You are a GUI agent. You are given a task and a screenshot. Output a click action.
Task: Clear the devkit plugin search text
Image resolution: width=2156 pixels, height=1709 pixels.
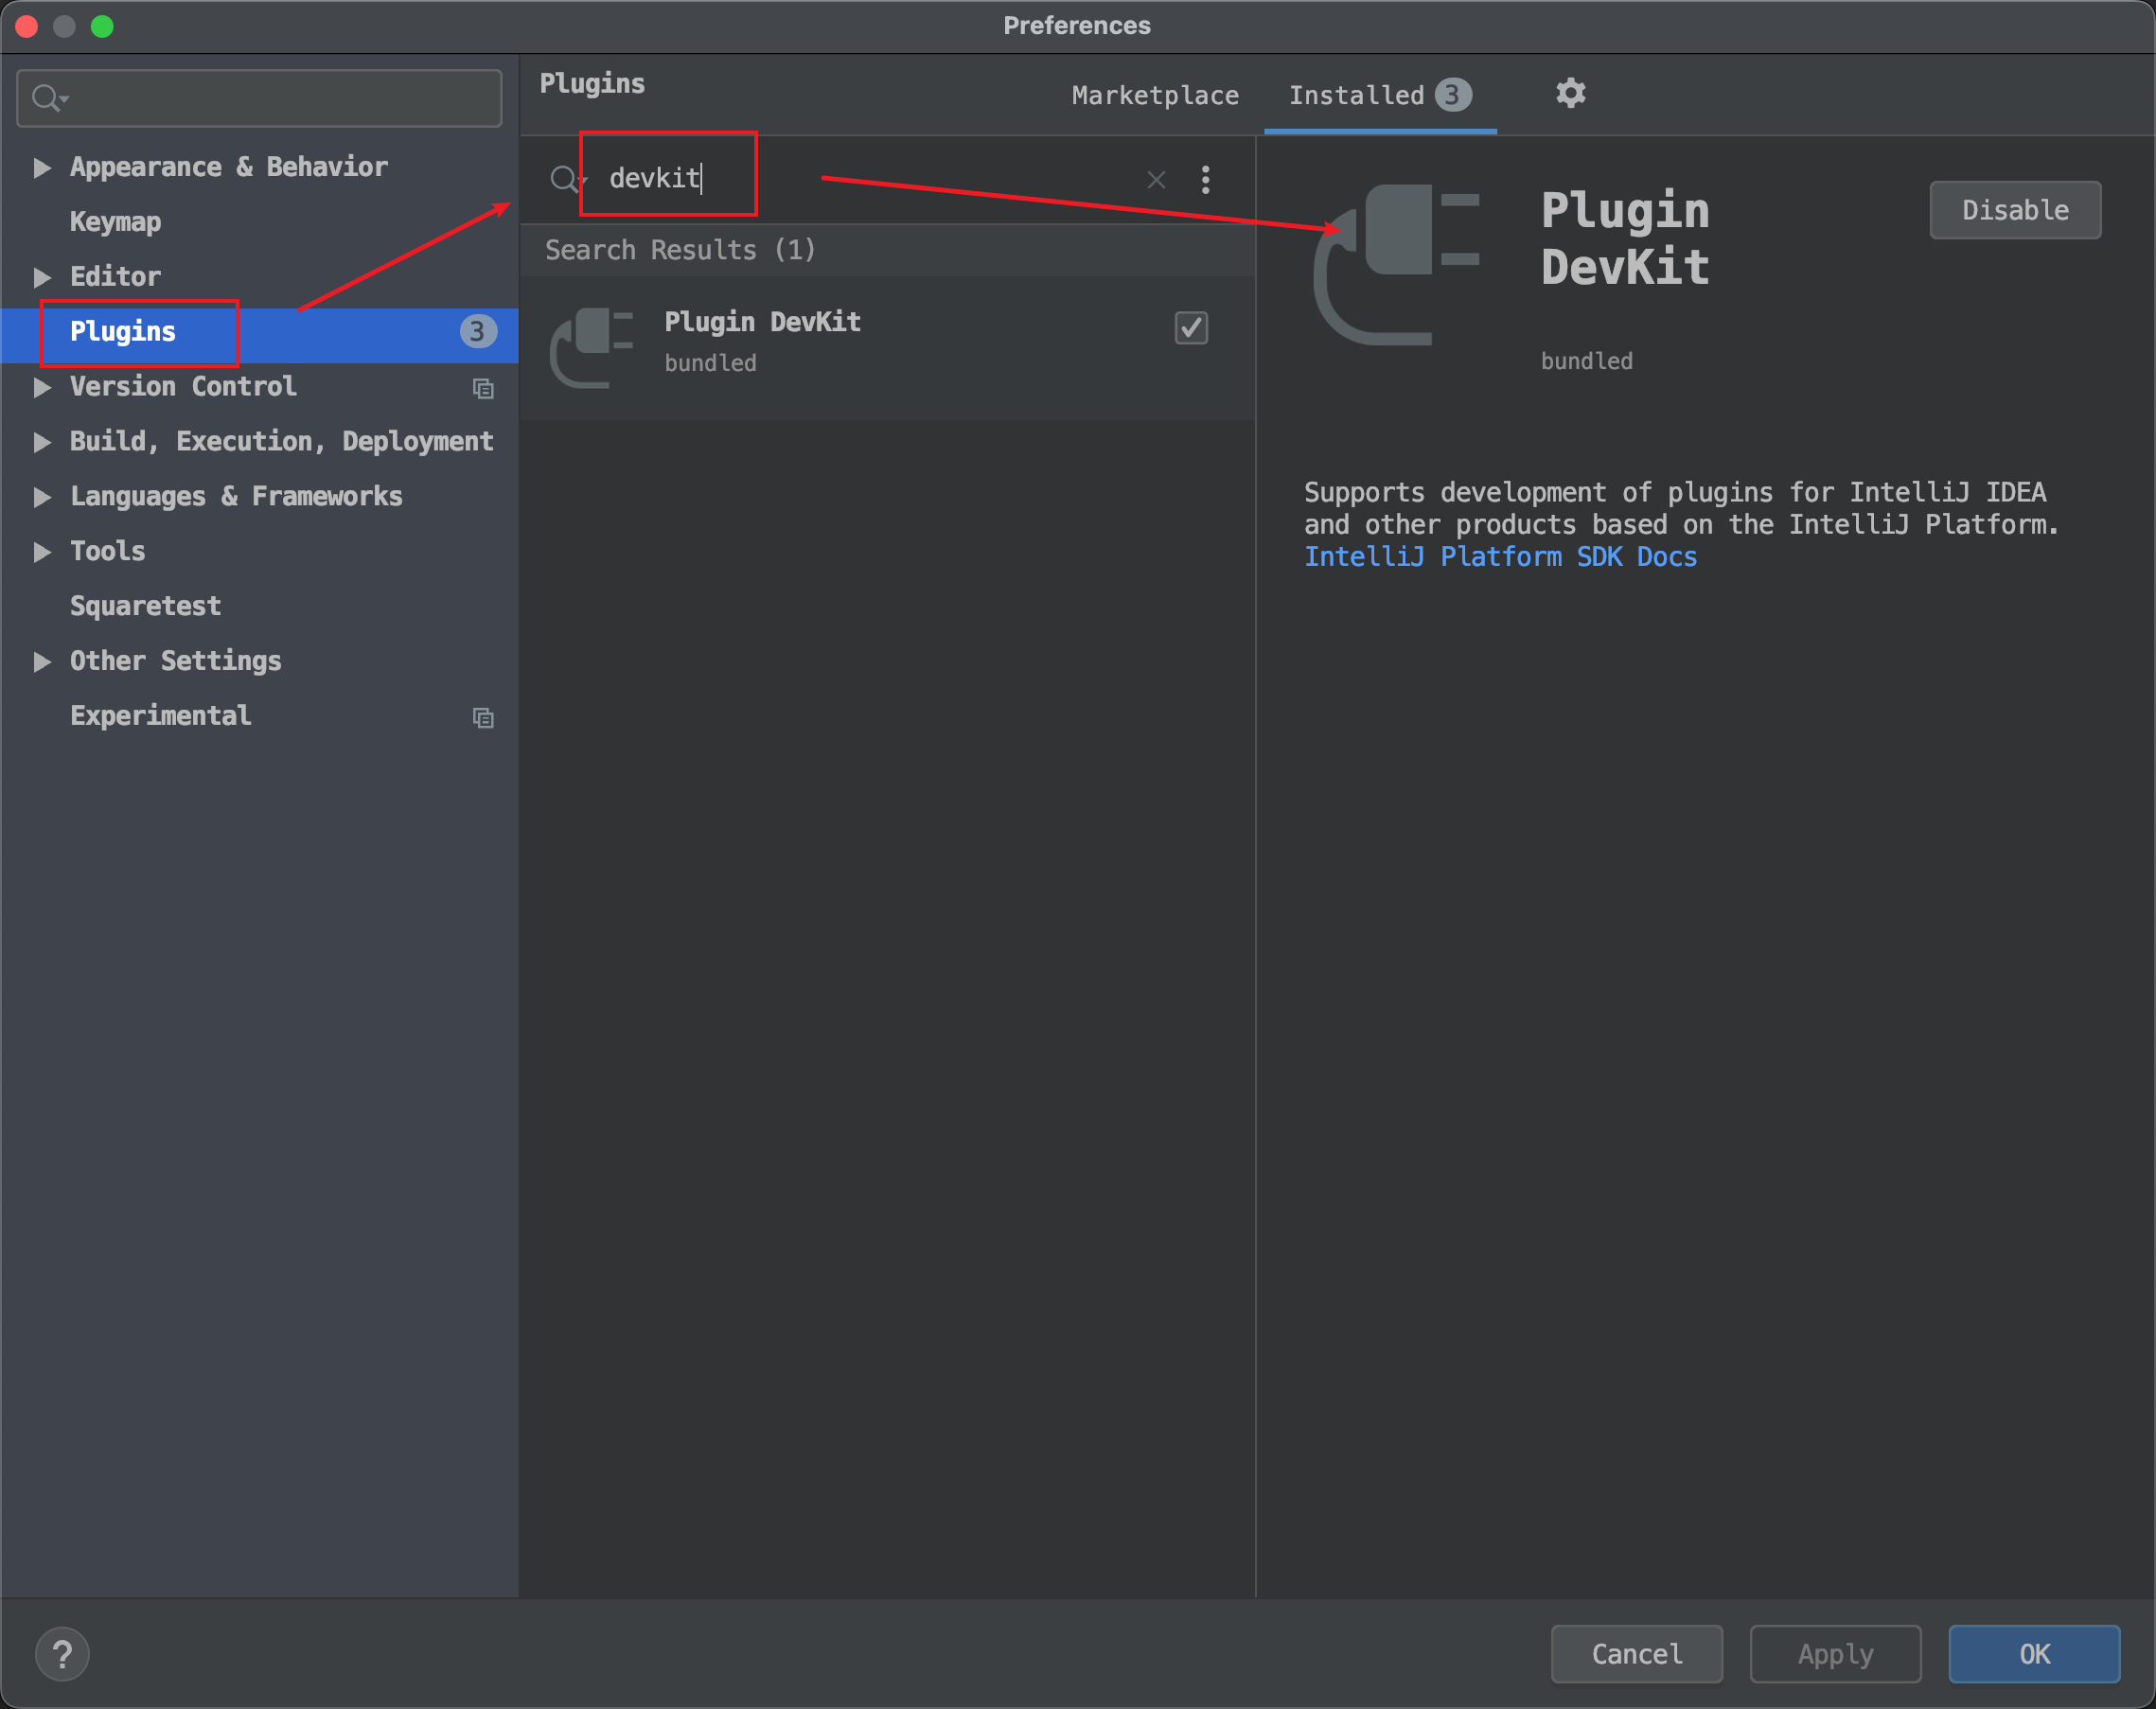click(1156, 180)
